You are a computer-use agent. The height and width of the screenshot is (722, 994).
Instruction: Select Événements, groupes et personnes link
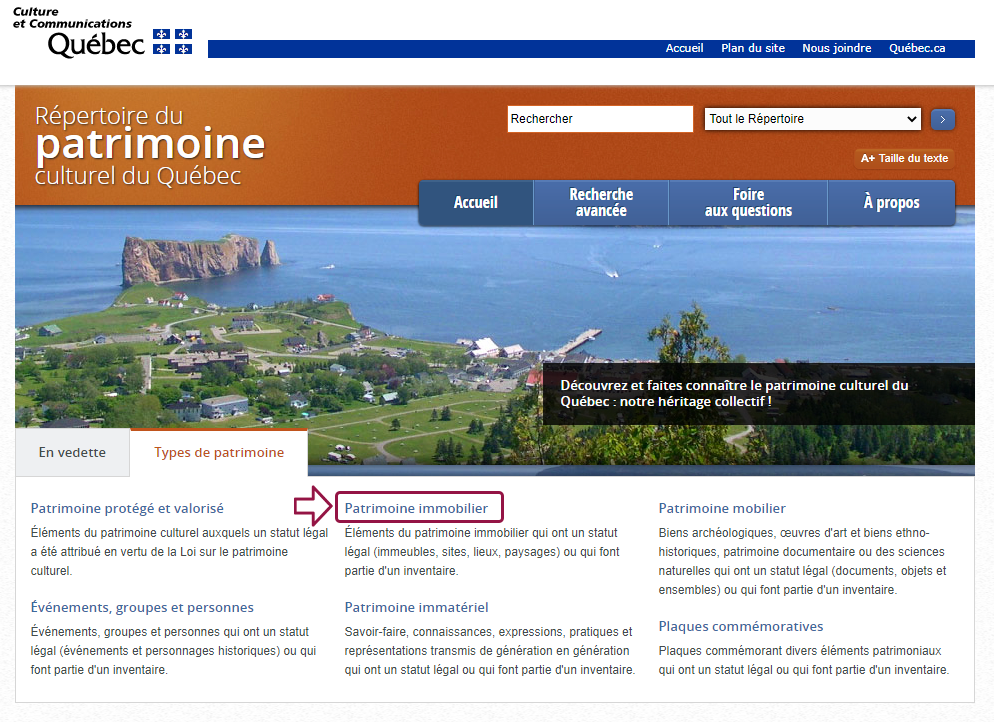142,607
